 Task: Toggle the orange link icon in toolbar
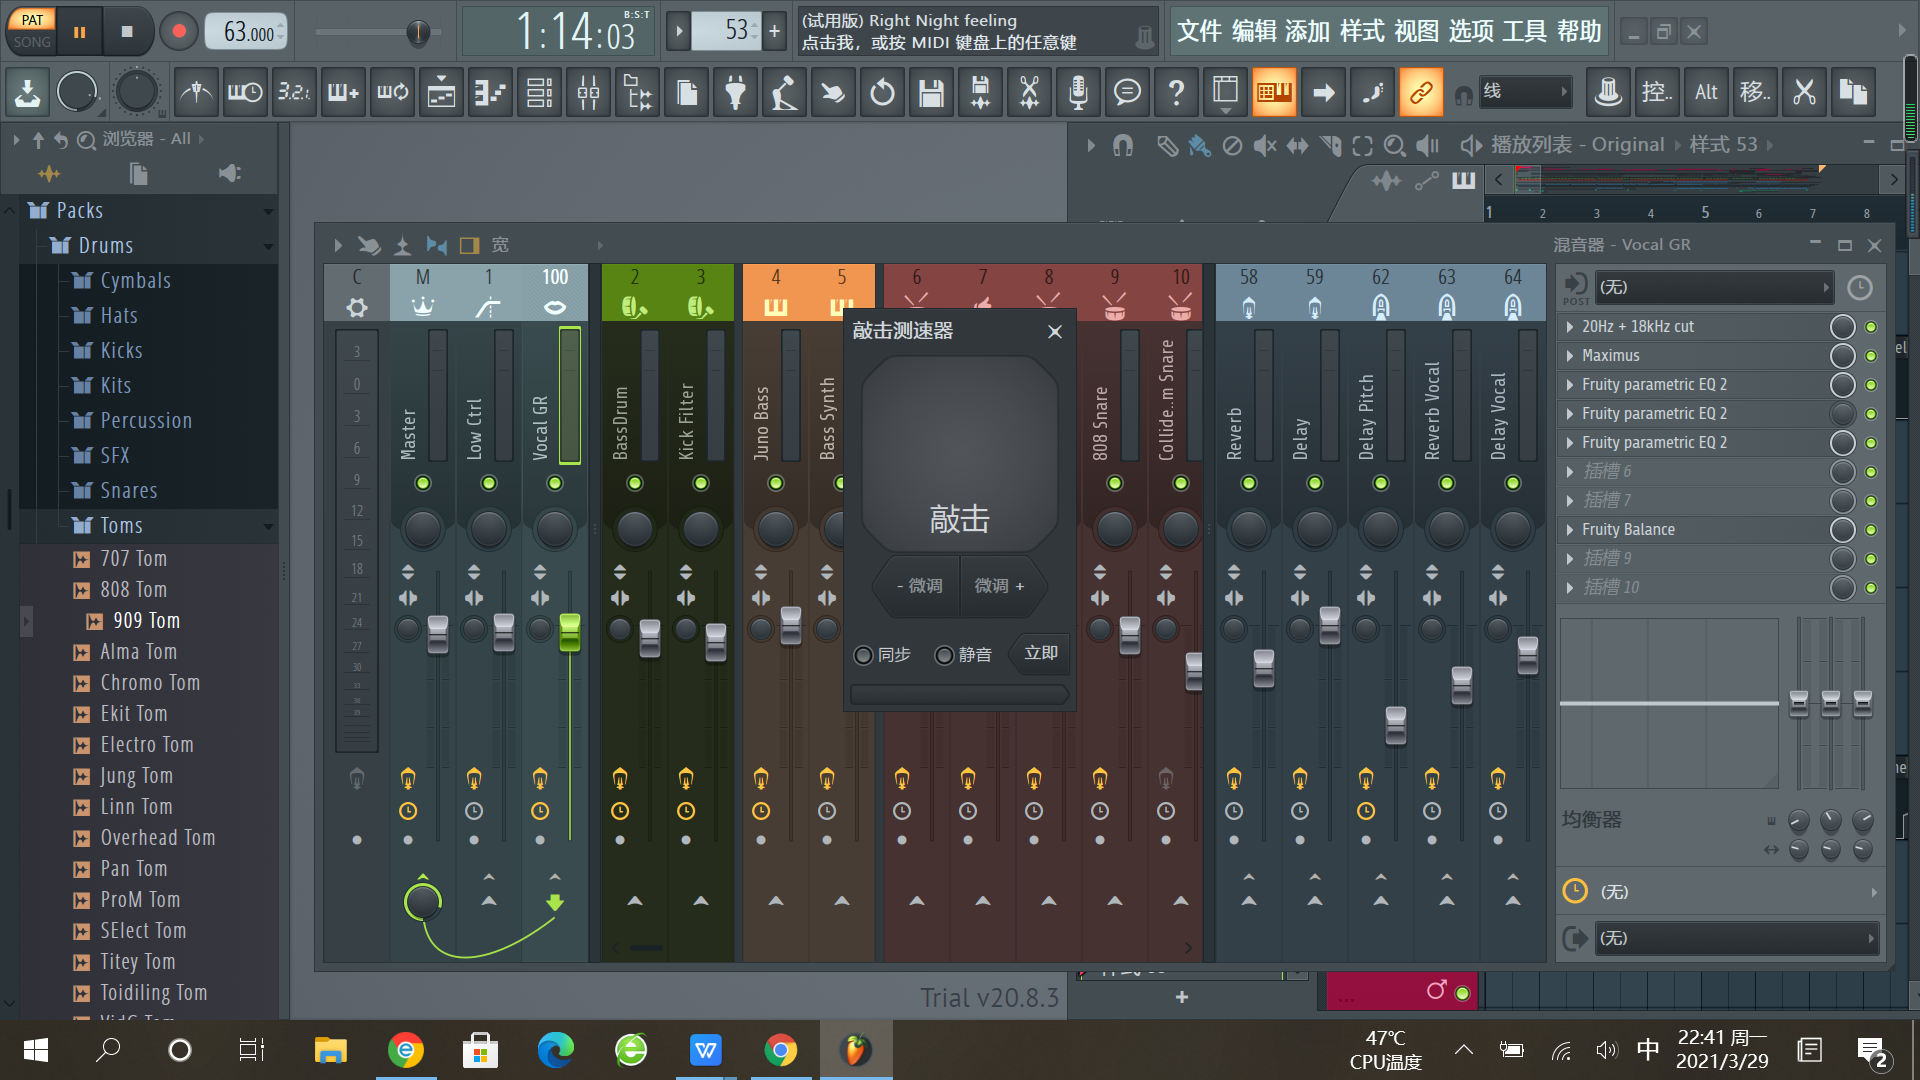[x=1421, y=93]
